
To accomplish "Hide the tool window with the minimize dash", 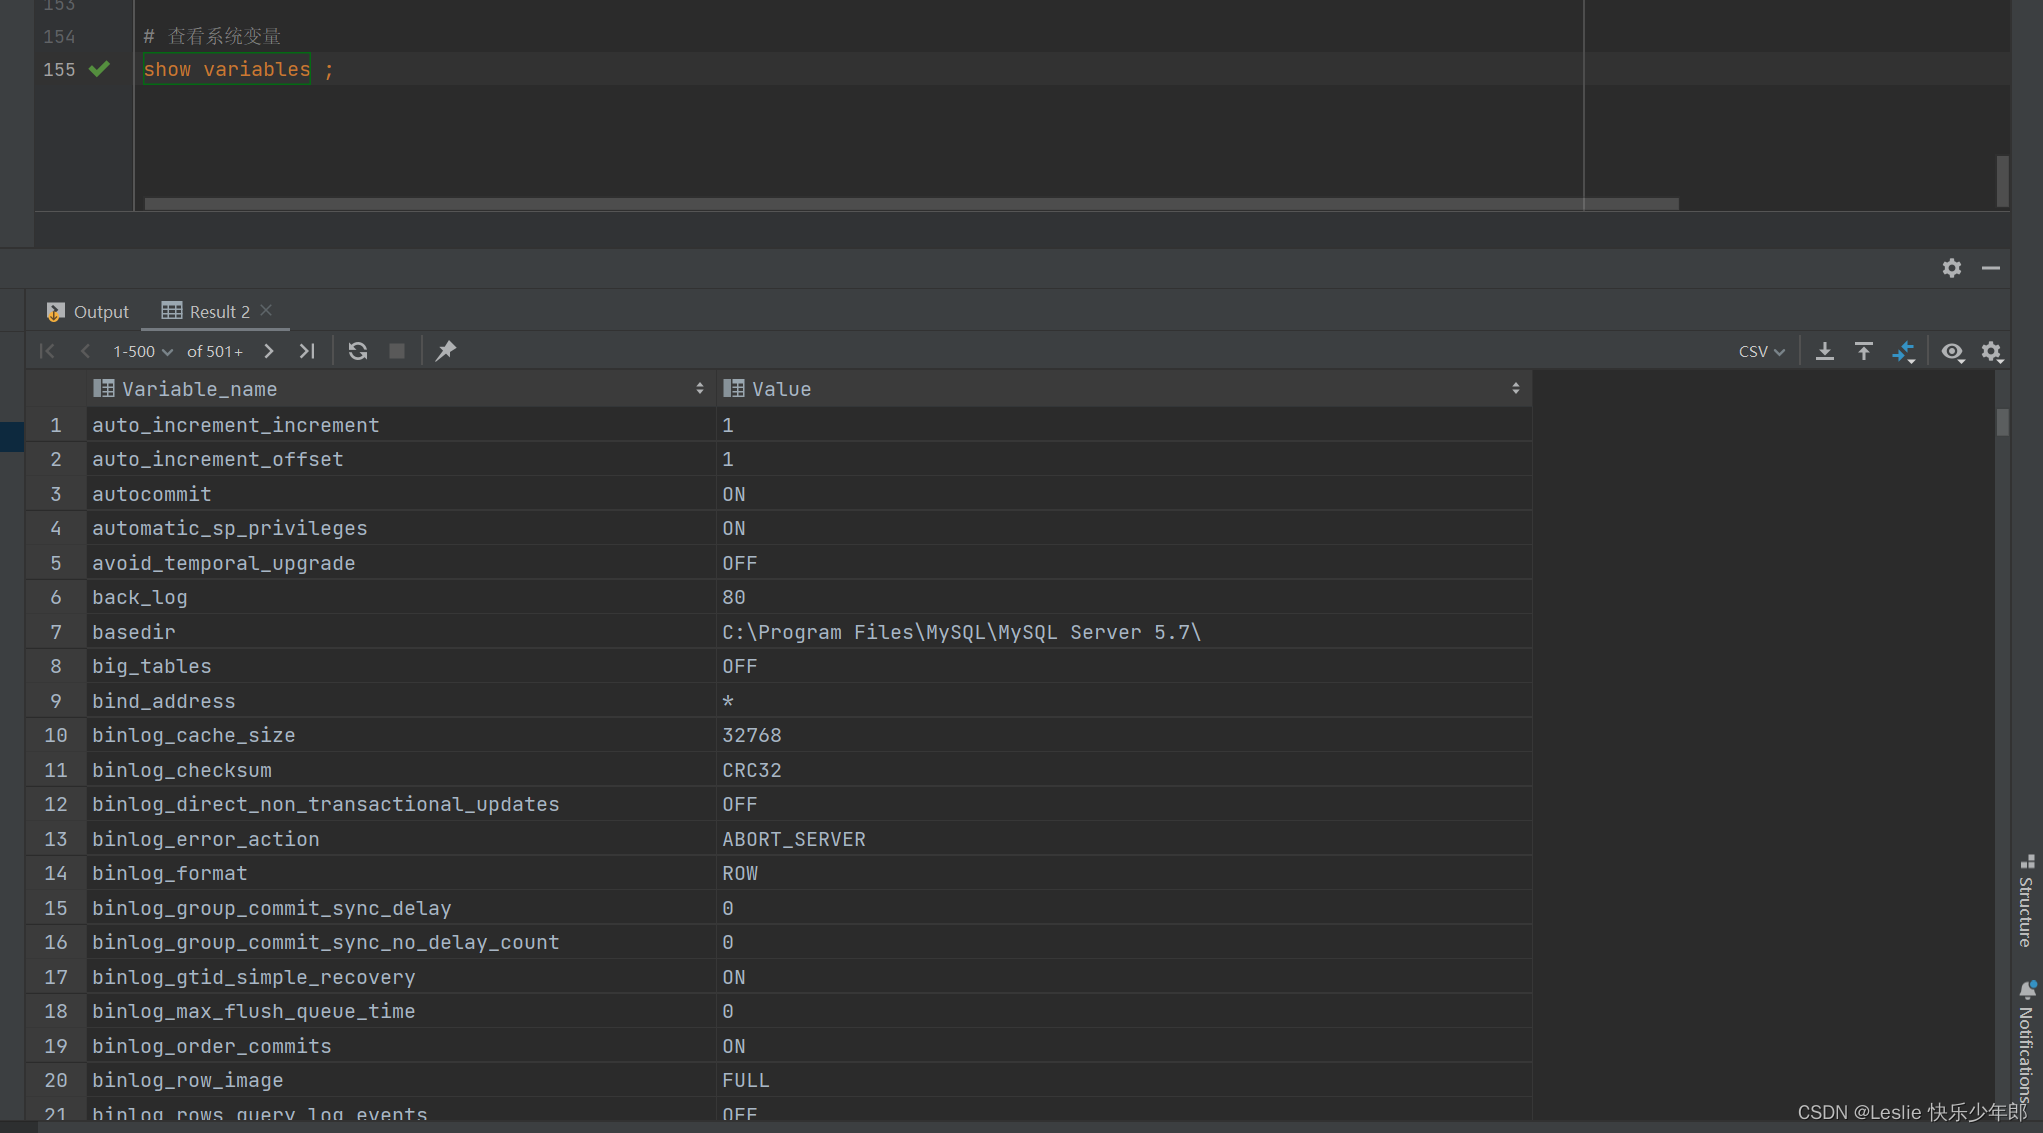I will pos(1991,268).
